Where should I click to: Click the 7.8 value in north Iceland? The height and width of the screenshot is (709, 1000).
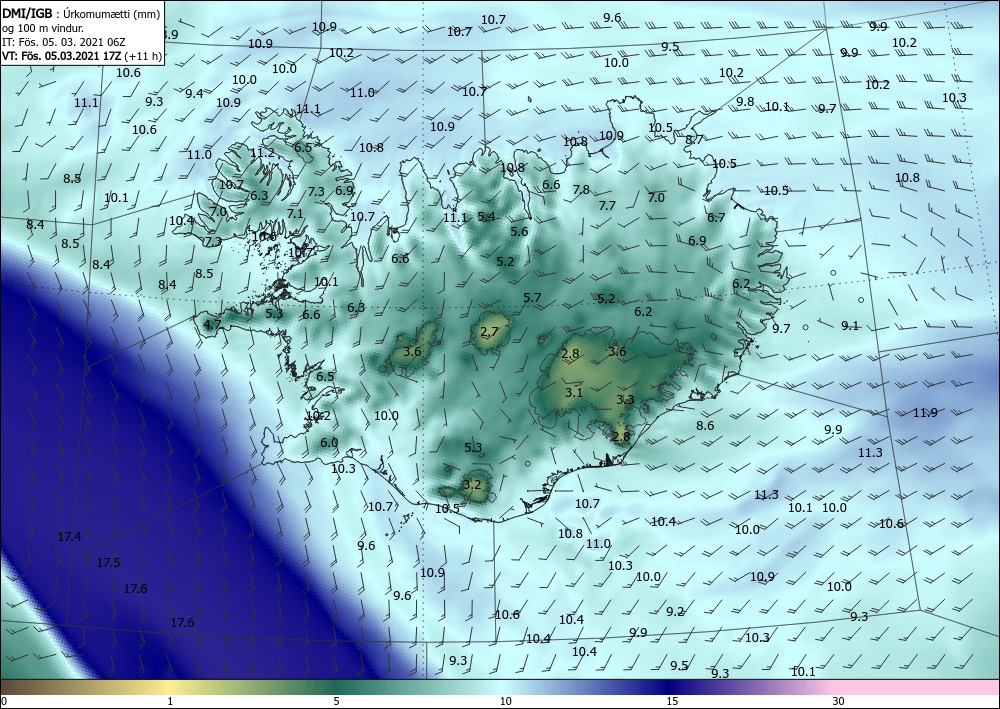pos(581,189)
